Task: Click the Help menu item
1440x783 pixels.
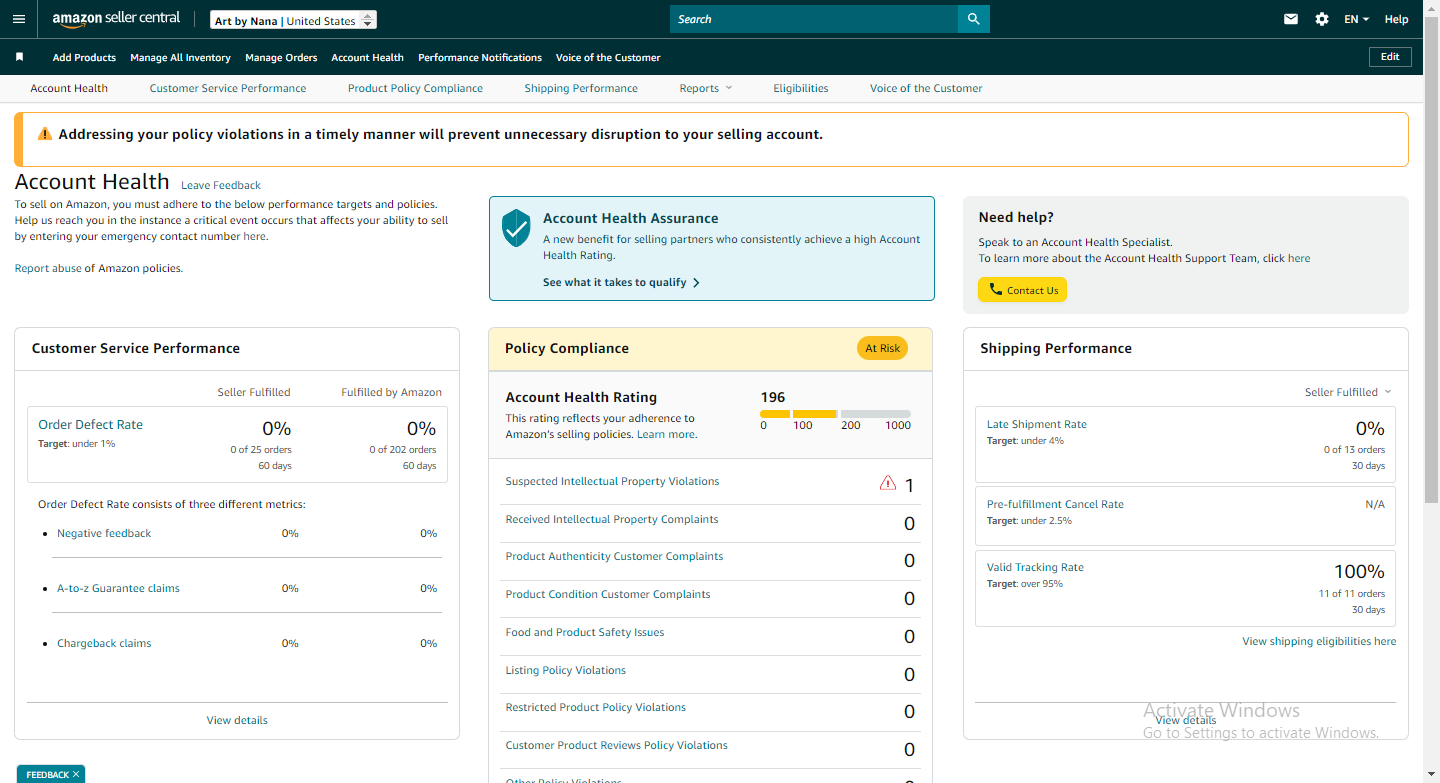Action: coord(1397,19)
